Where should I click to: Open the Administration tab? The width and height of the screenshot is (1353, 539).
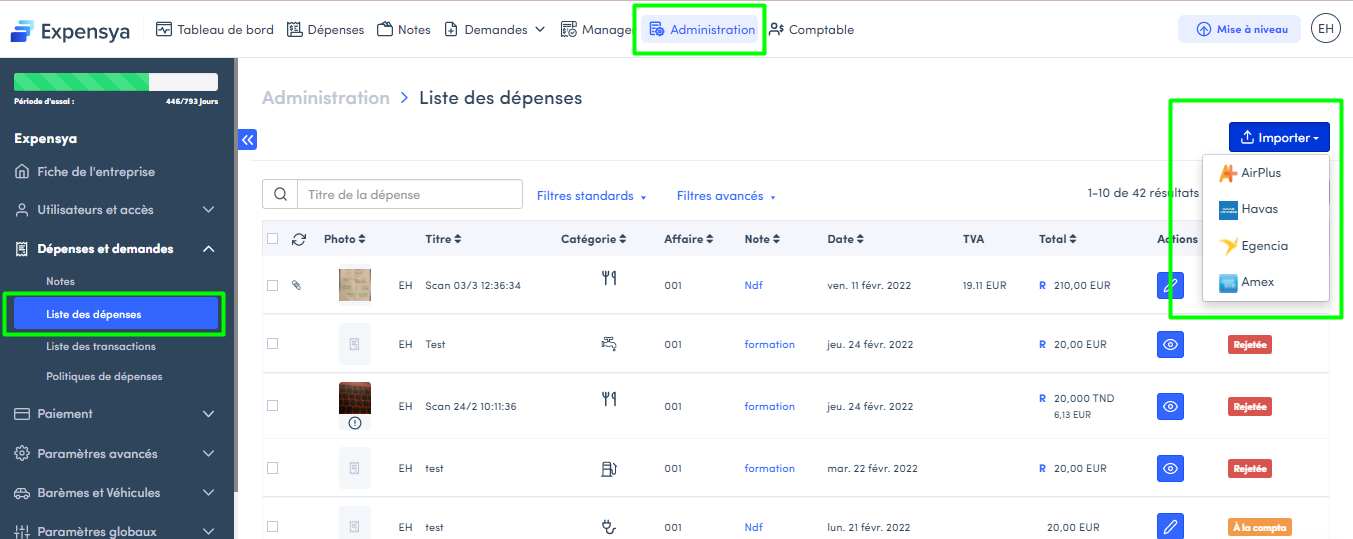[x=701, y=29]
